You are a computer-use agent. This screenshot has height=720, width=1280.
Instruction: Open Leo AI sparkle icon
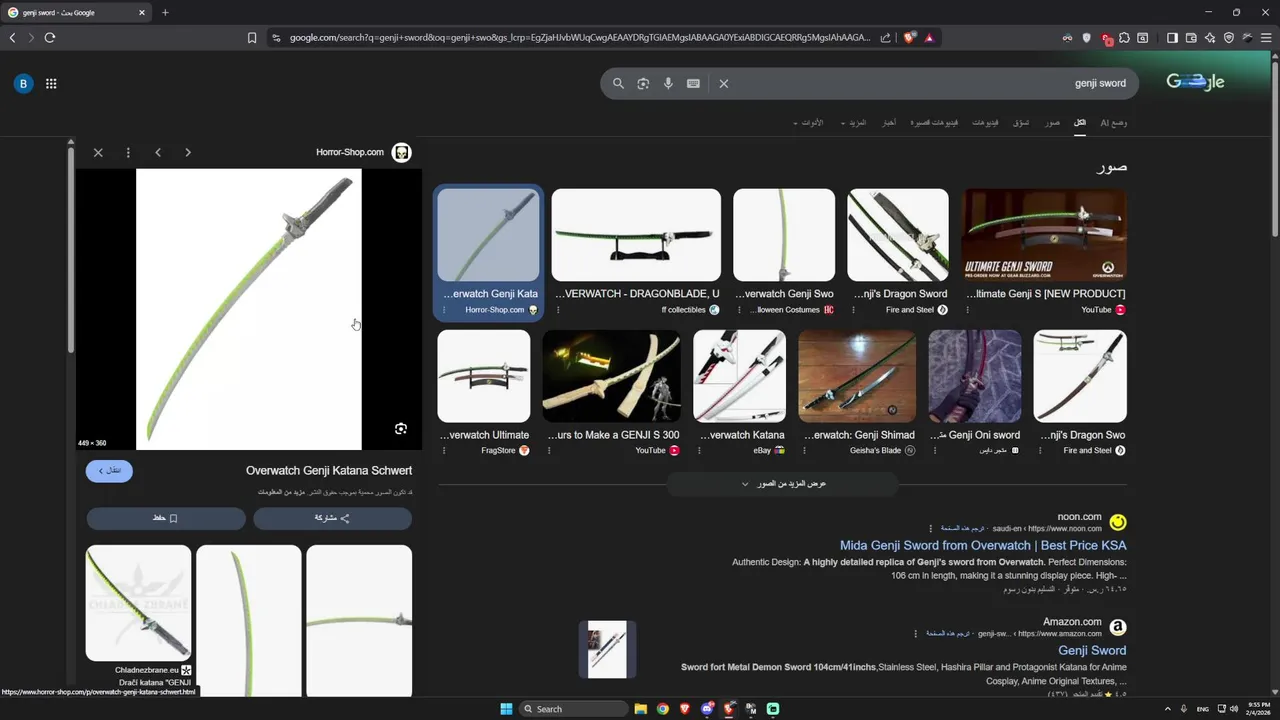click(x=1210, y=38)
